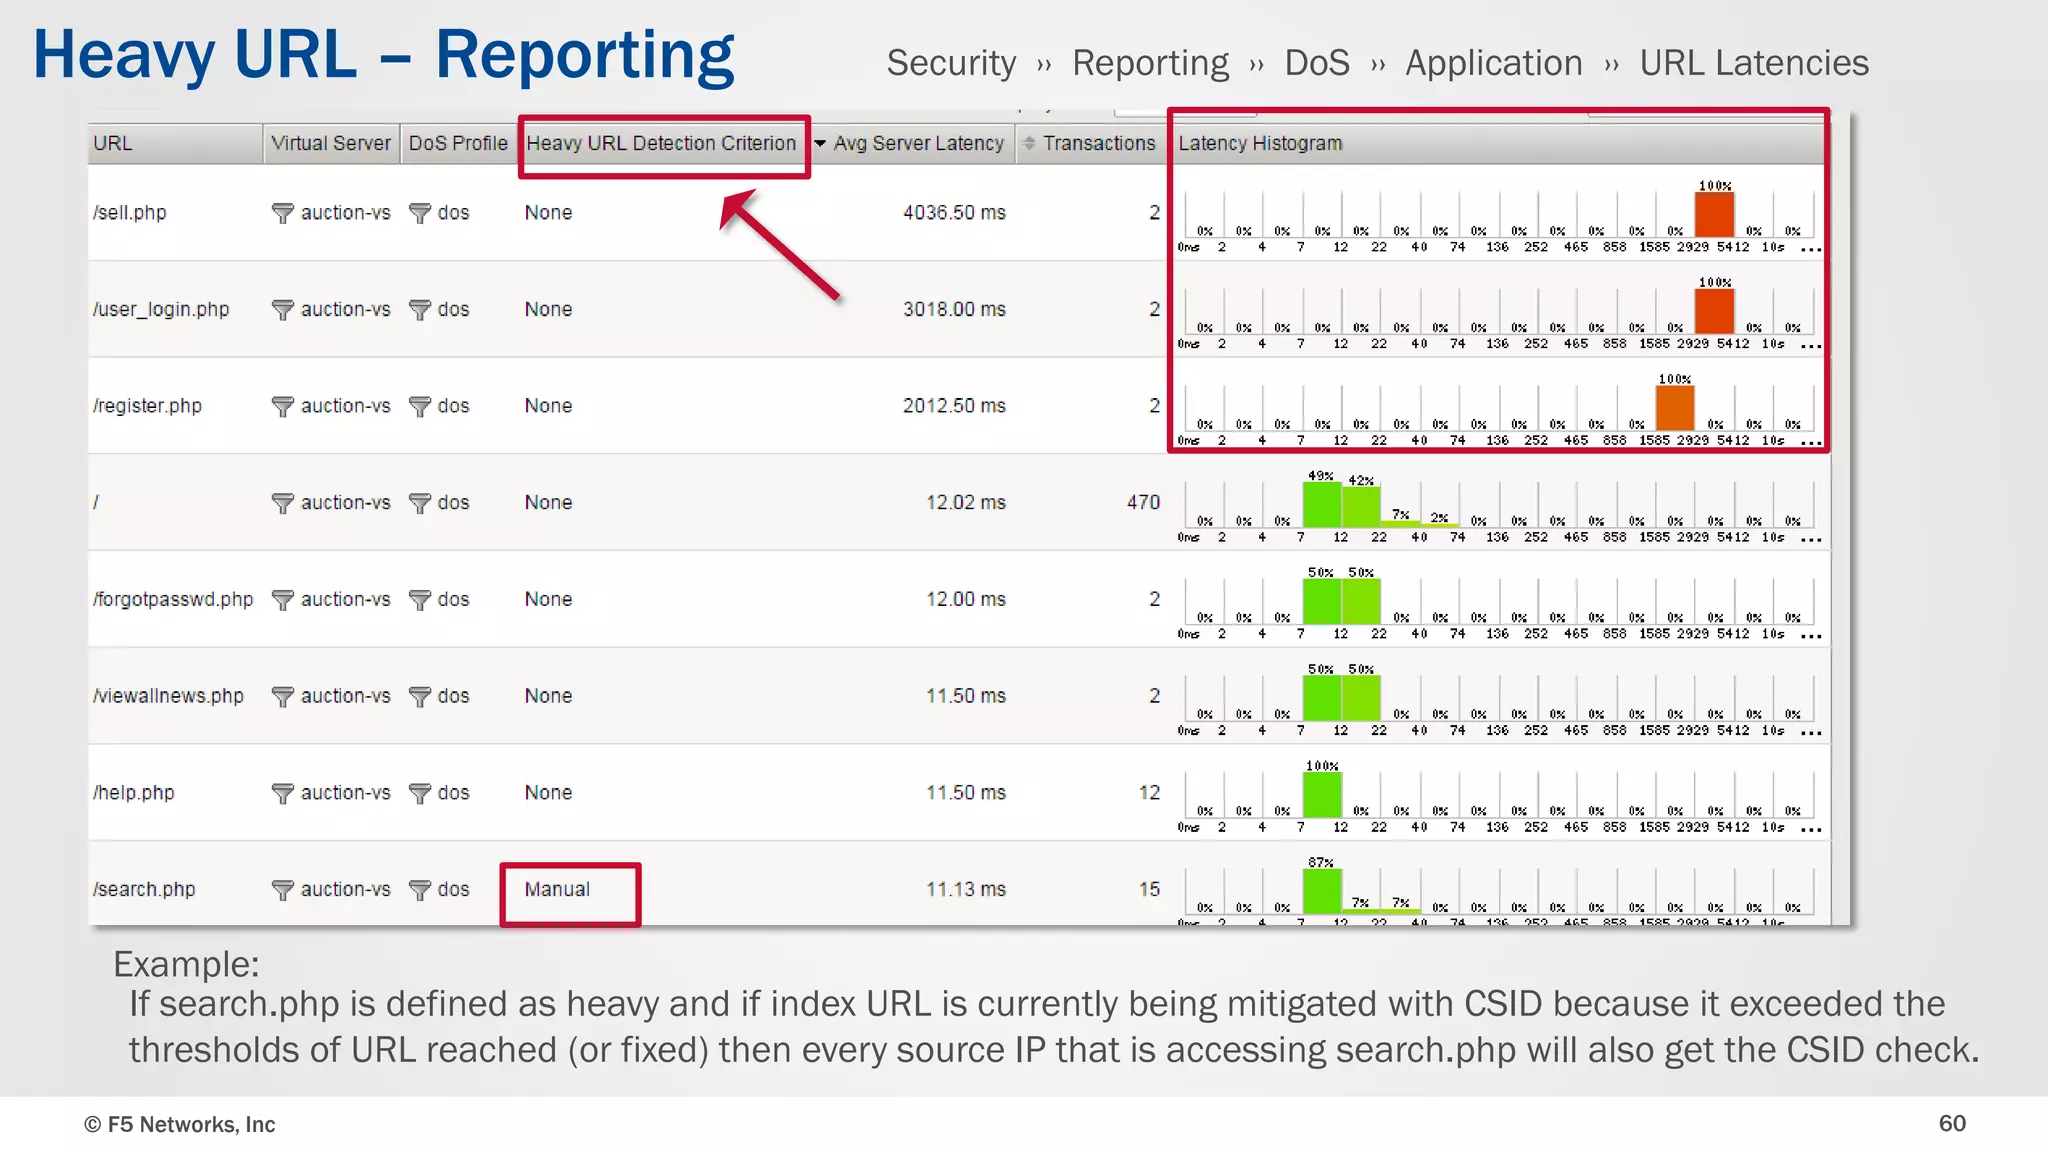
Task: Click the None criterion for /sell.php
Action: coord(548,212)
